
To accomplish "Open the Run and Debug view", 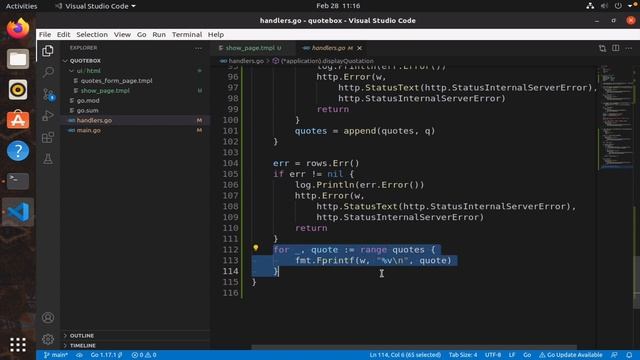I will (48, 116).
